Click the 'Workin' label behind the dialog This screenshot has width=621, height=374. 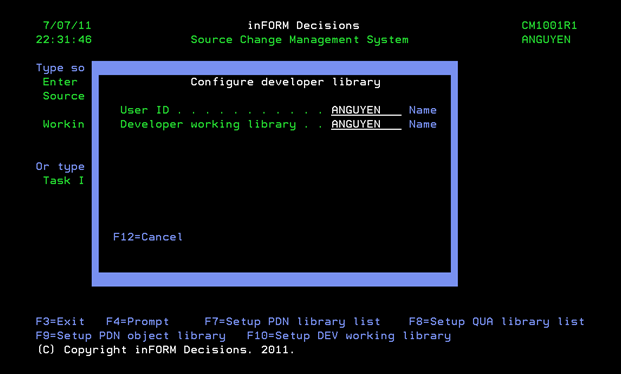coord(63,124)
